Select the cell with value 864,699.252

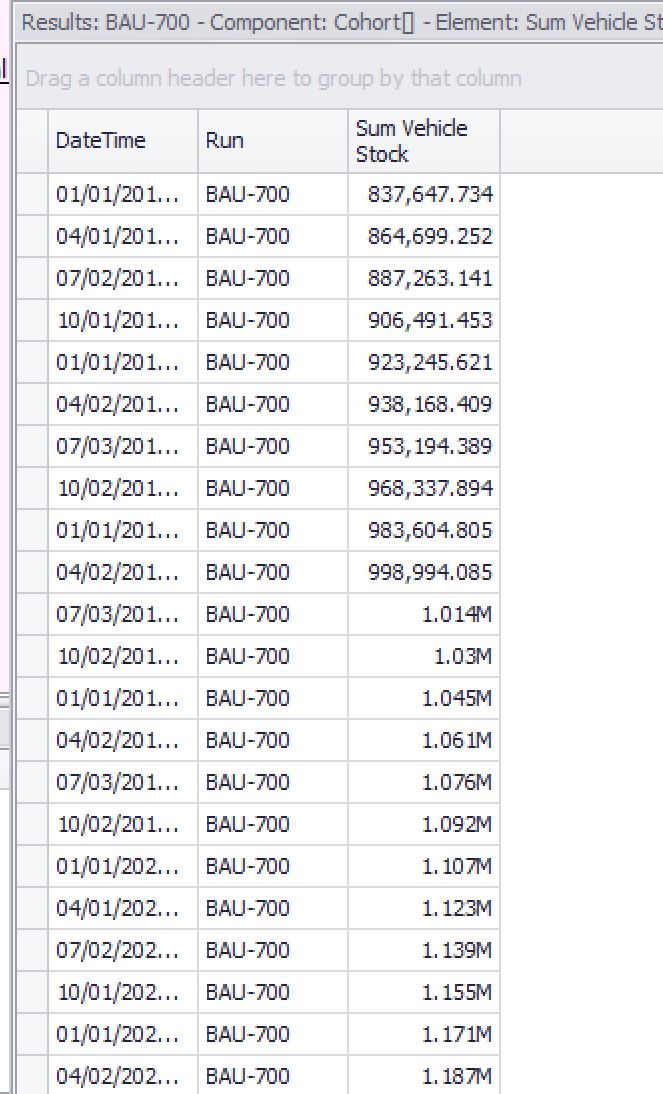point(424,236)
